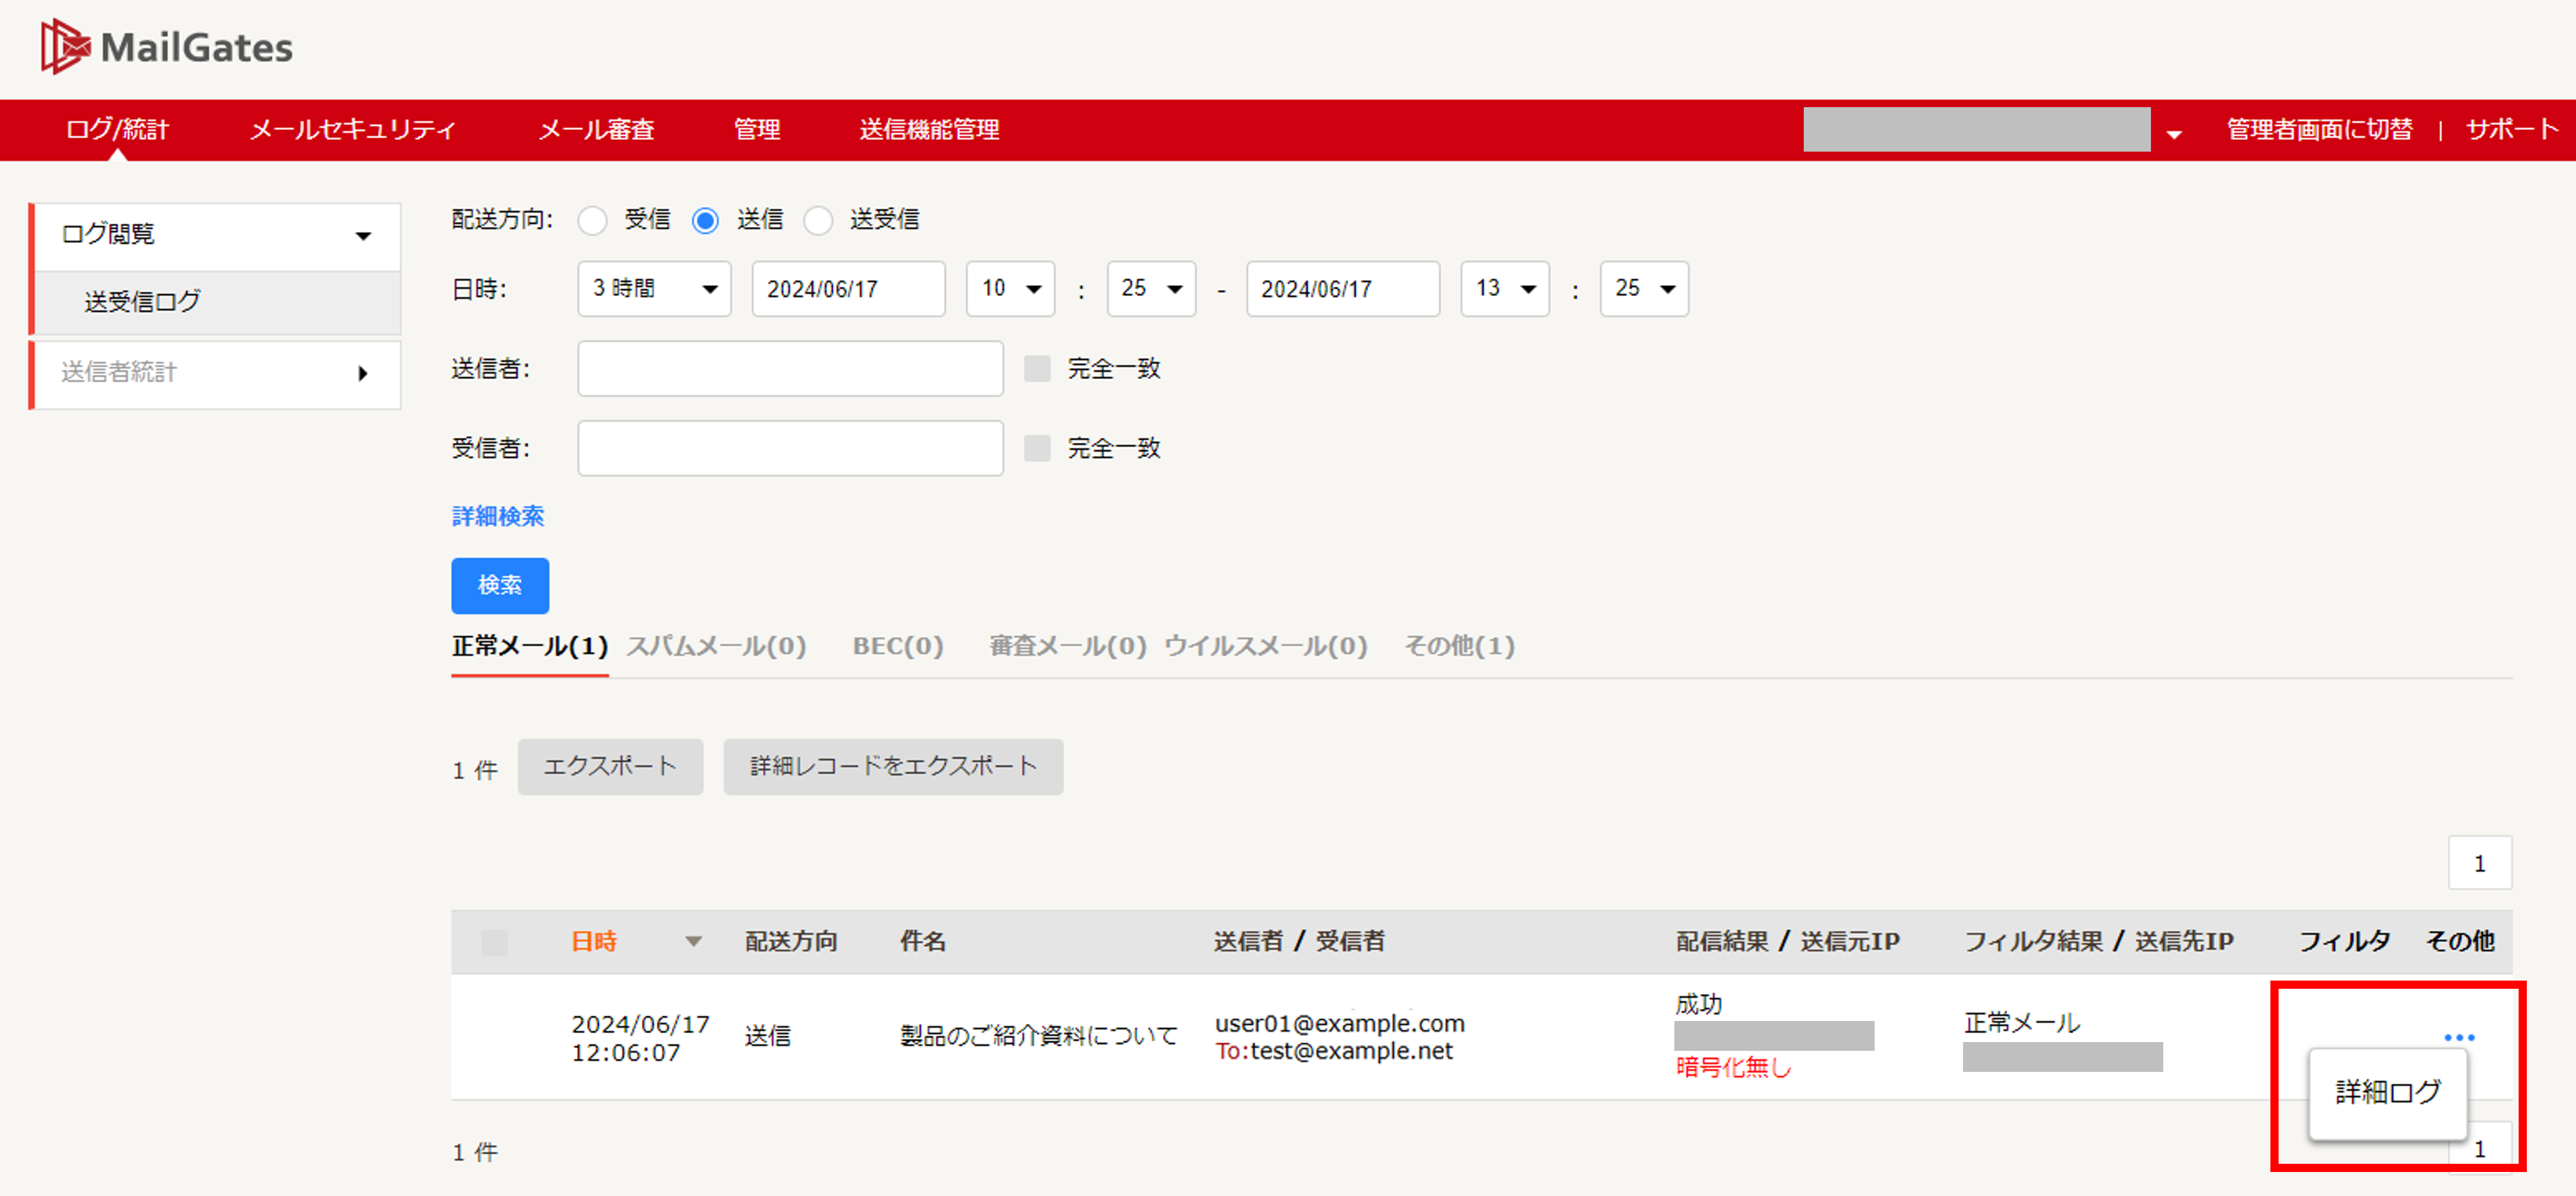The height and width of the screenshot is (1196, 2576).
Task: Click page 1 button above the table
Action: coord(2479,863)
